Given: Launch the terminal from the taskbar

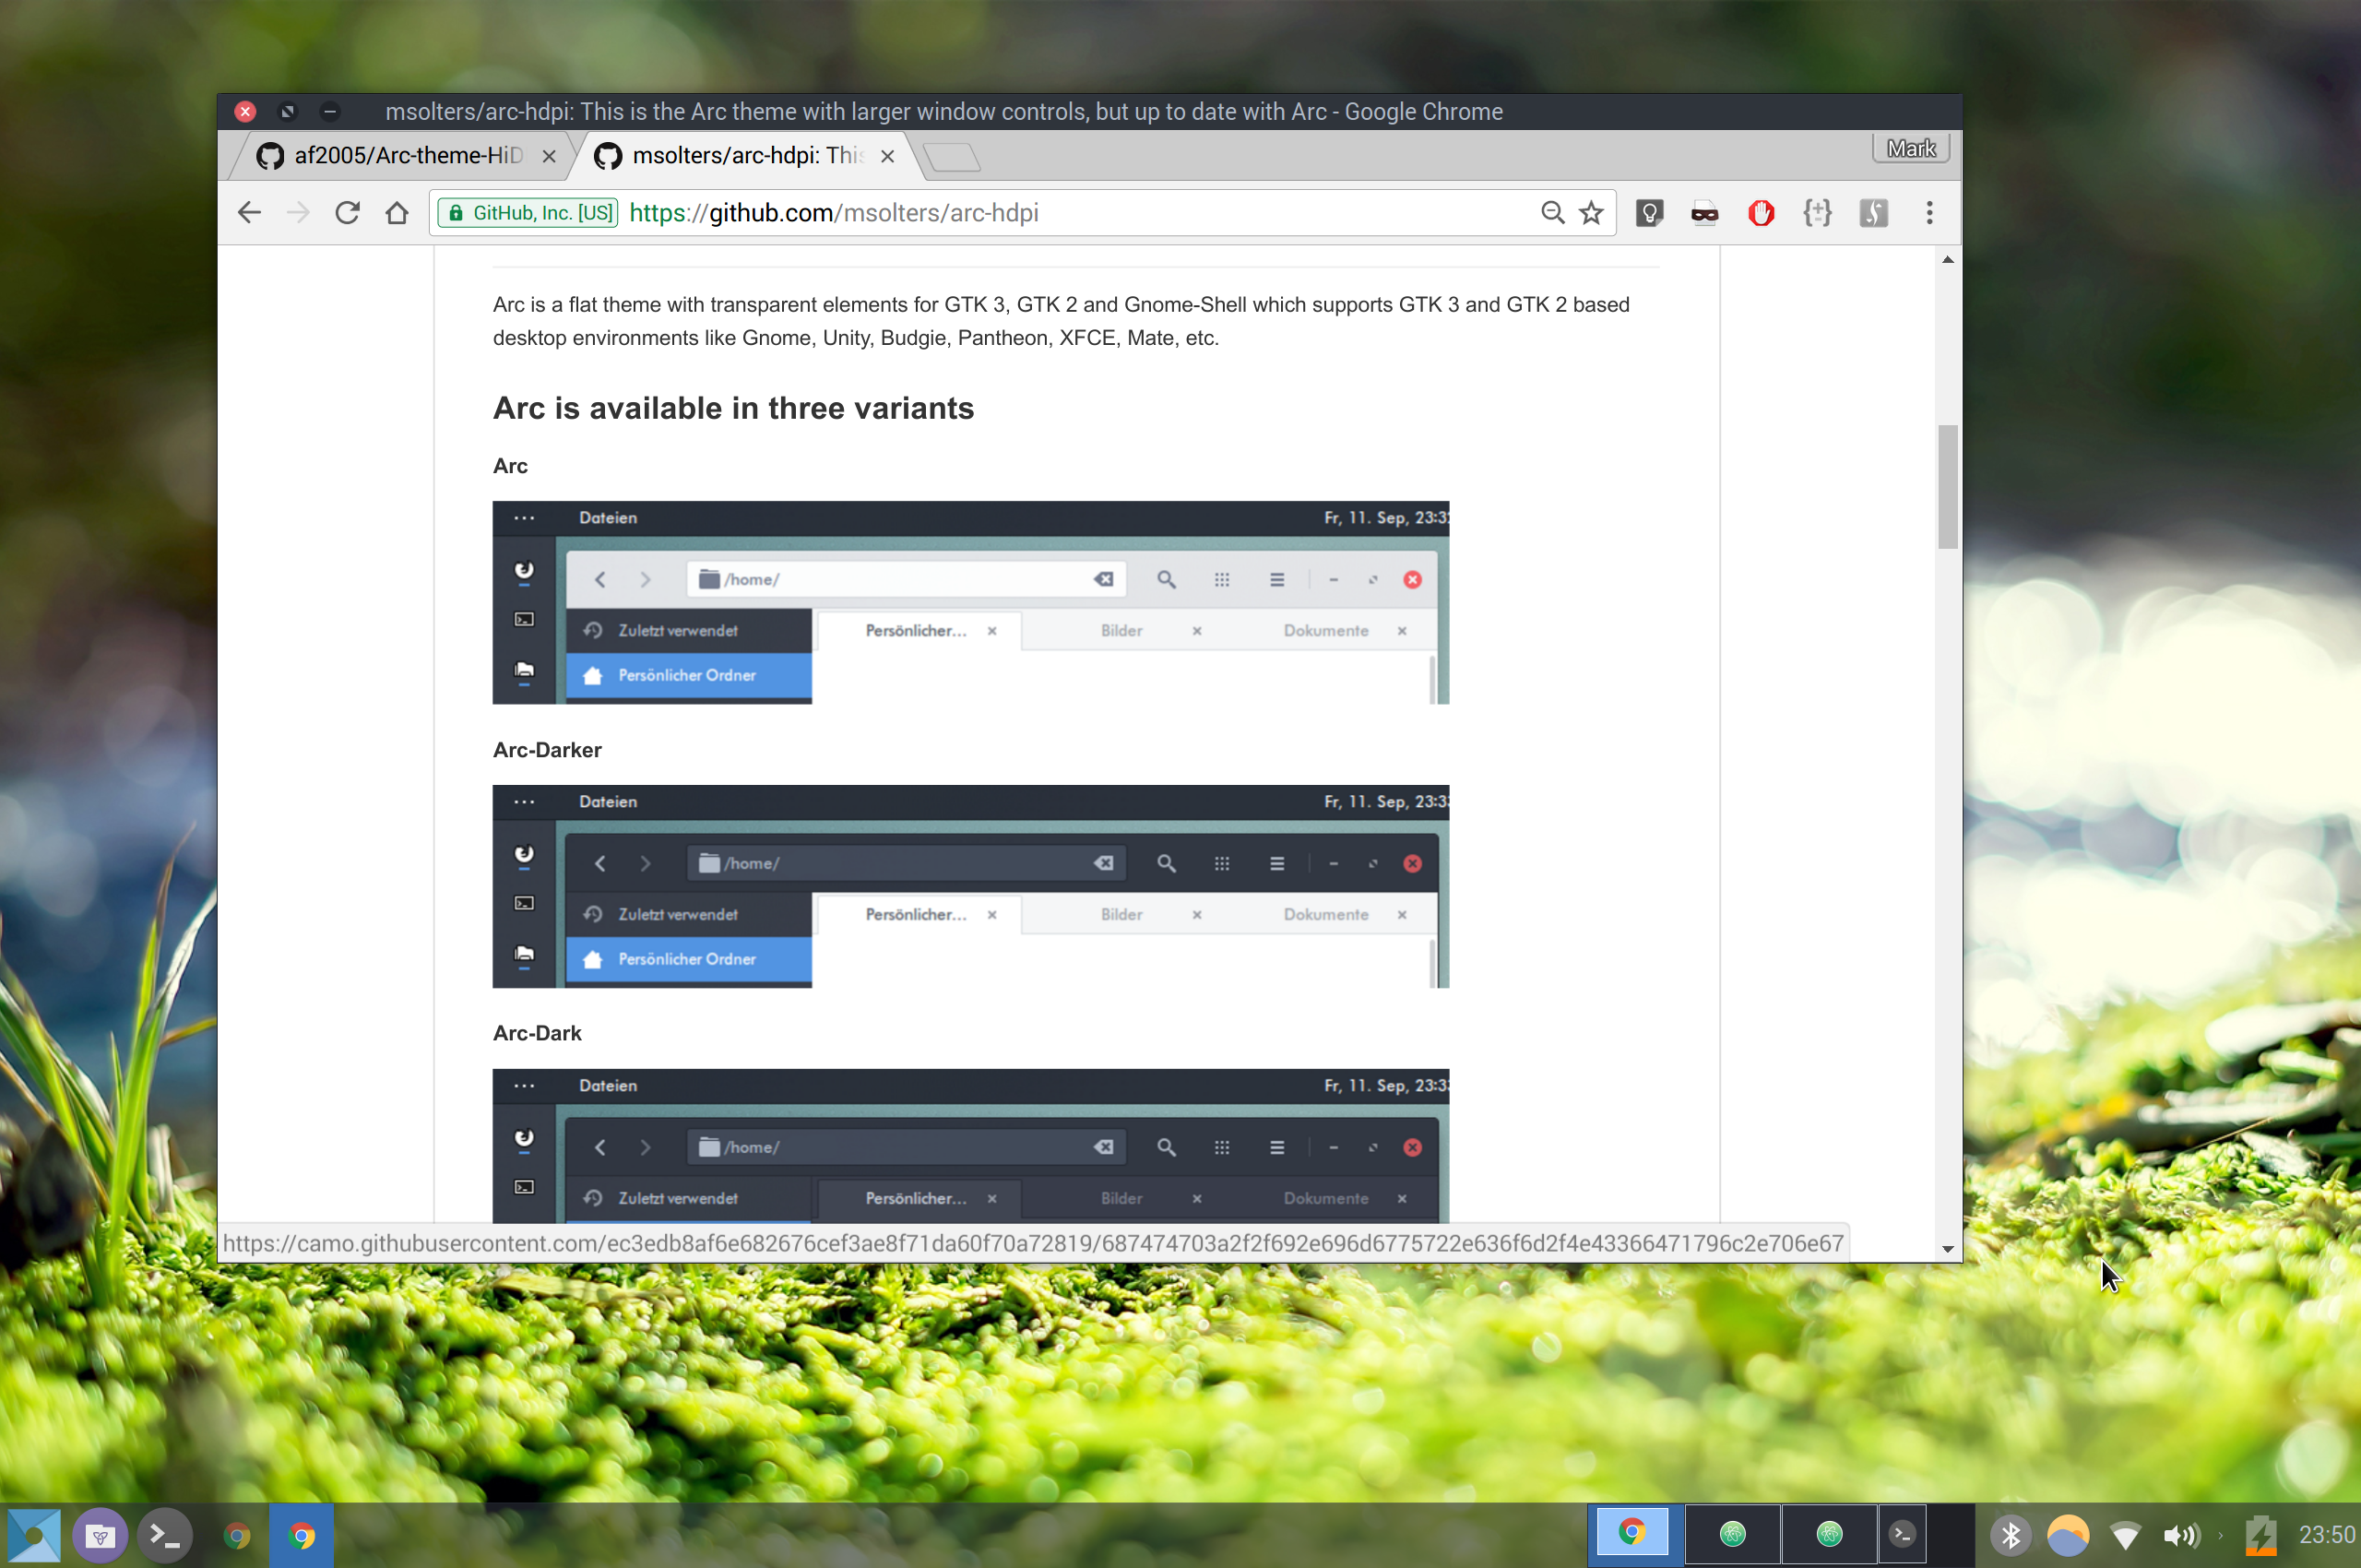Looking at the screenshot, I should coord(165,1535).
